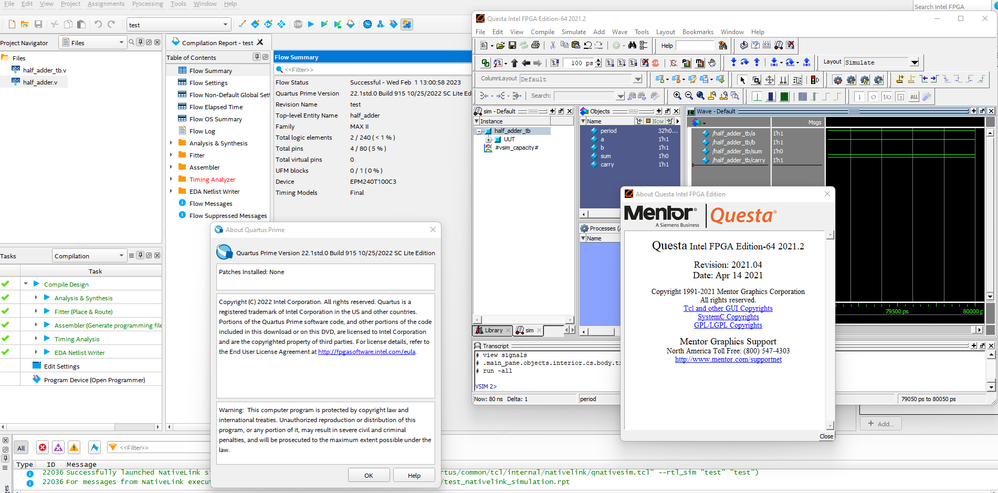The width and height of the screenshot is (998, 493).
Task: Click Program Device (Open Programmer) task
Action: pyautogui.click(x=94, y=380)
